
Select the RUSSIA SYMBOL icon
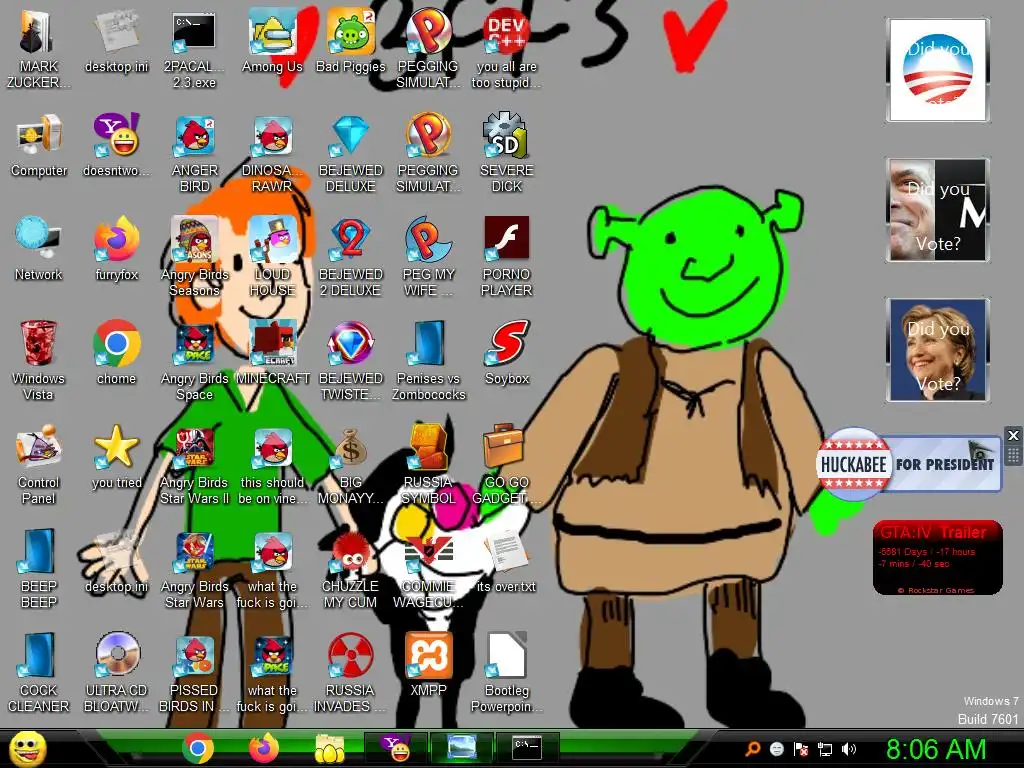[x=428, y=466]
